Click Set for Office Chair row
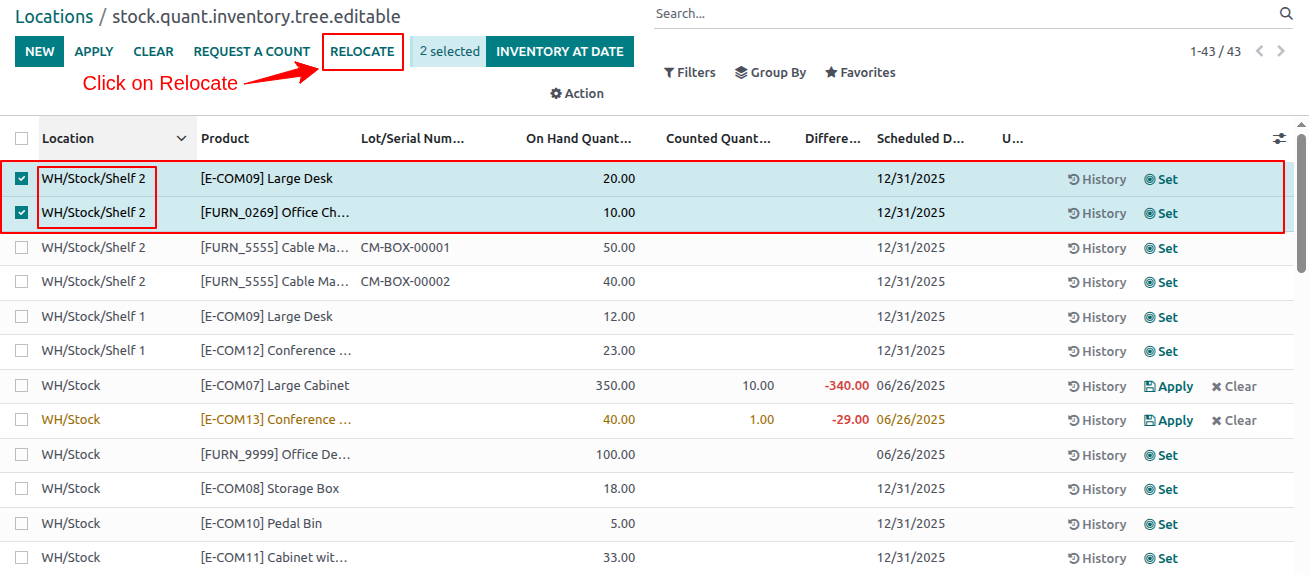This screenshot has height=575, width=1309. click(1160, 214)
